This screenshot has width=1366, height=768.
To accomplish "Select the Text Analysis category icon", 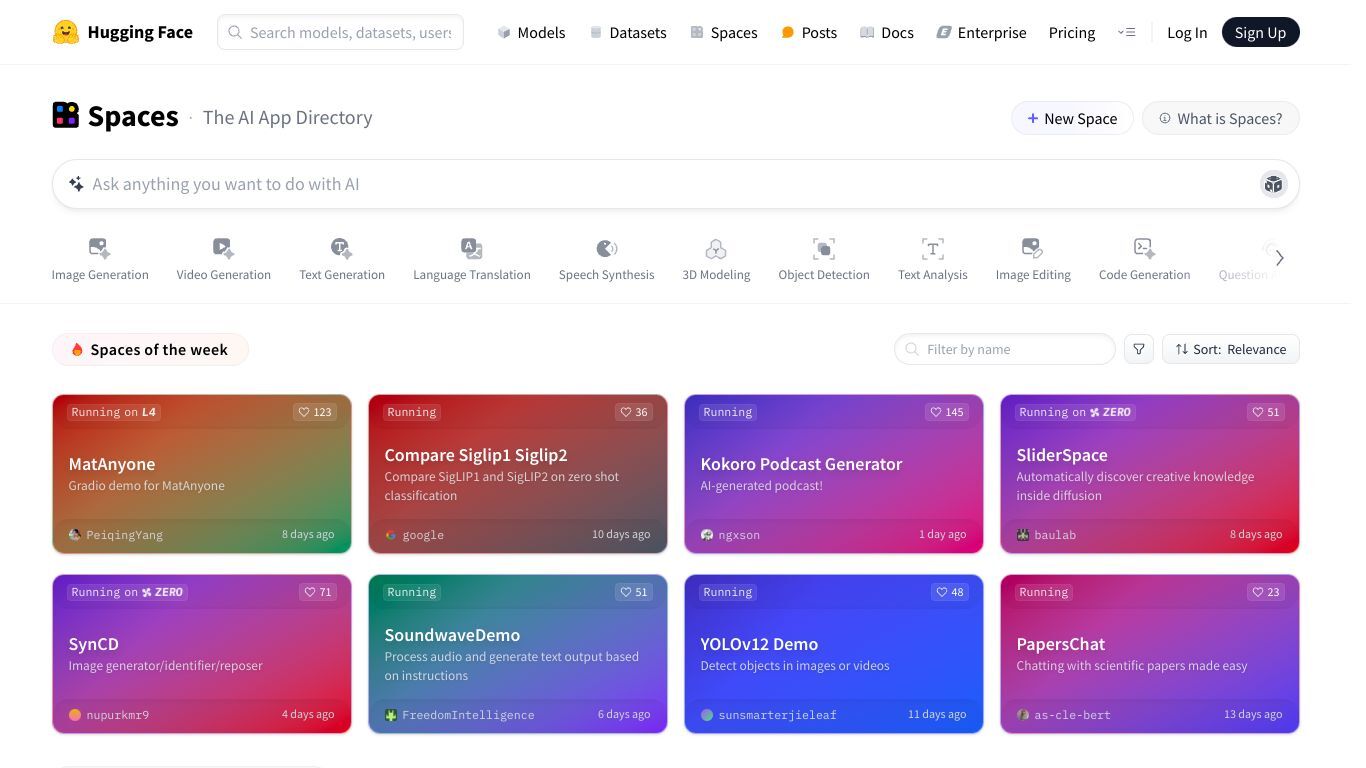I will click(933, 248).
